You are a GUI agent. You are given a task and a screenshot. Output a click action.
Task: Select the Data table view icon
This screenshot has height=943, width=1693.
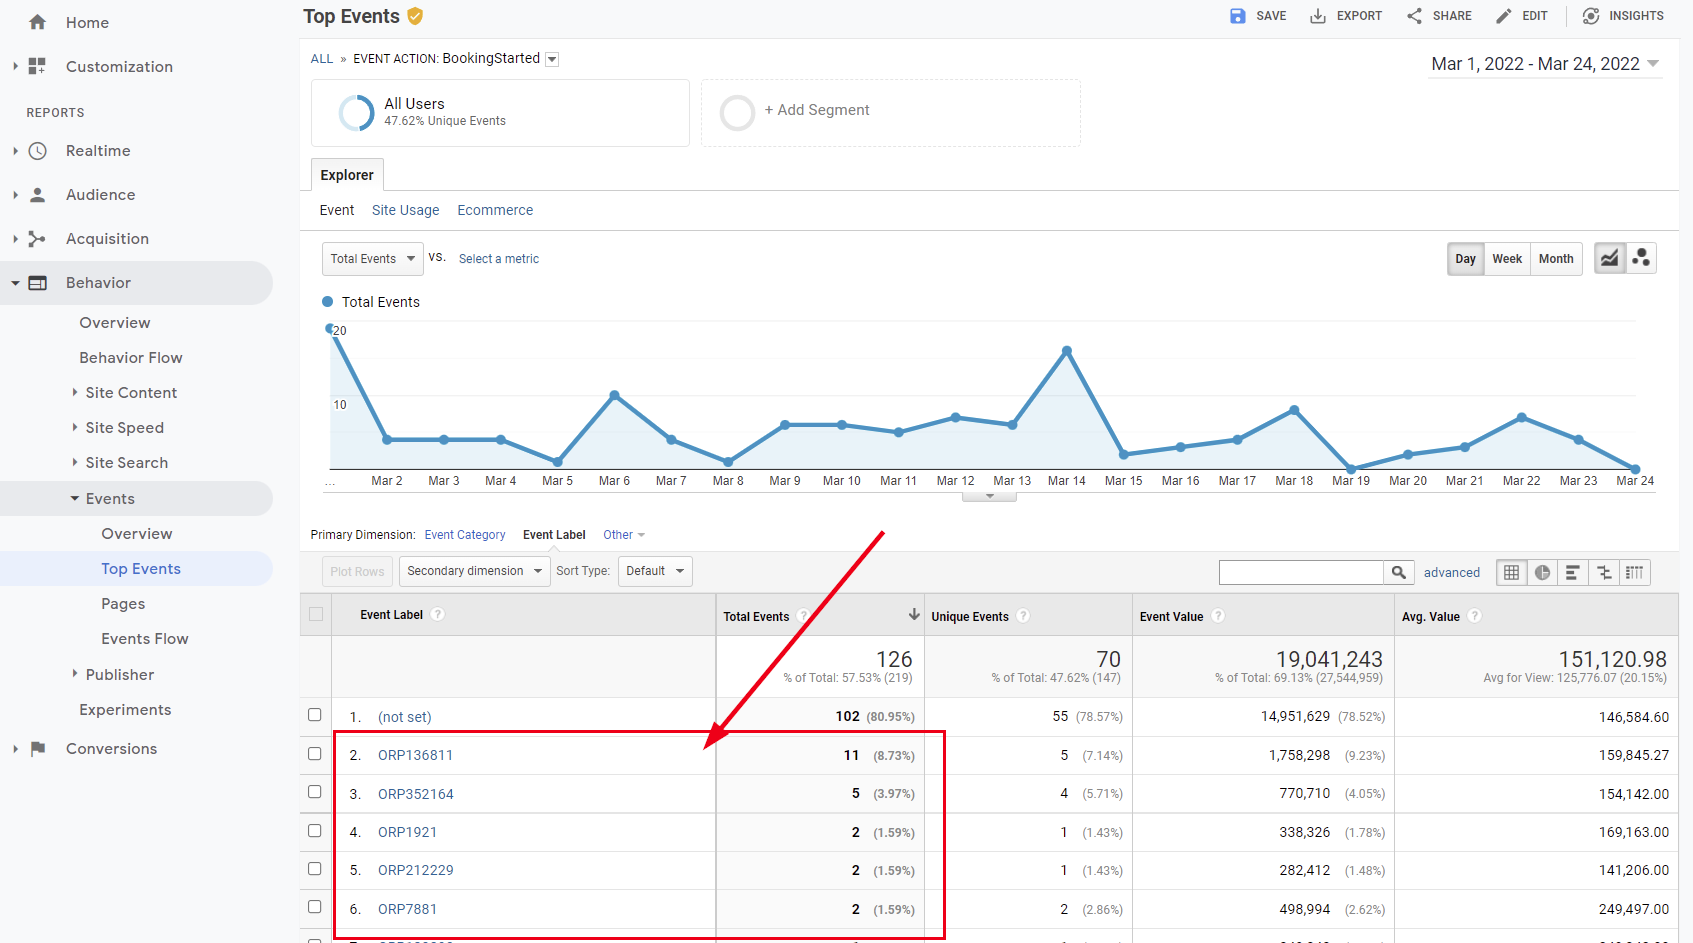tap(1512, 572)
